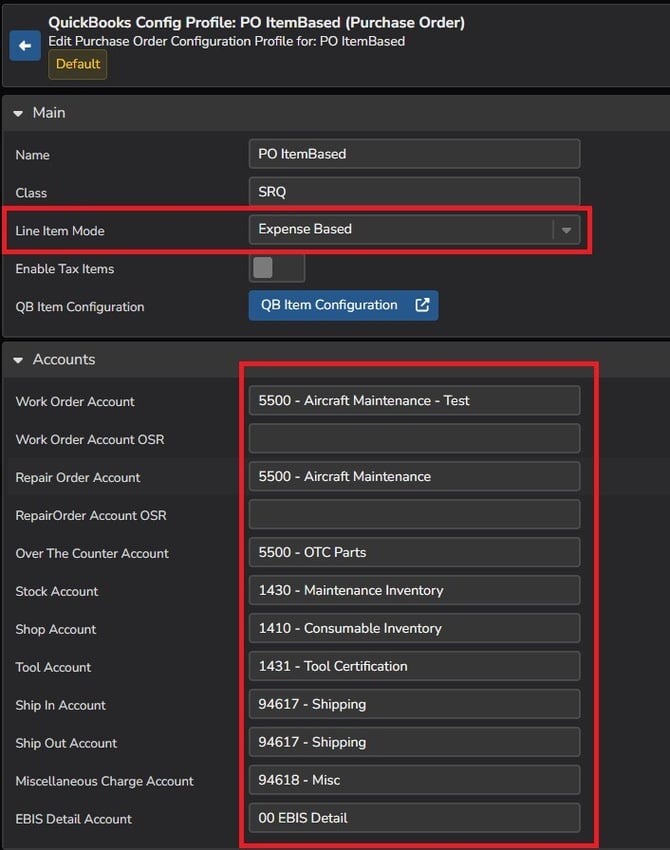Image resolution: width=670 pixels, height=850 pixels.
Task: Select Stock Account field 1430 Maintenance Inventory
Action: (414, 590)
